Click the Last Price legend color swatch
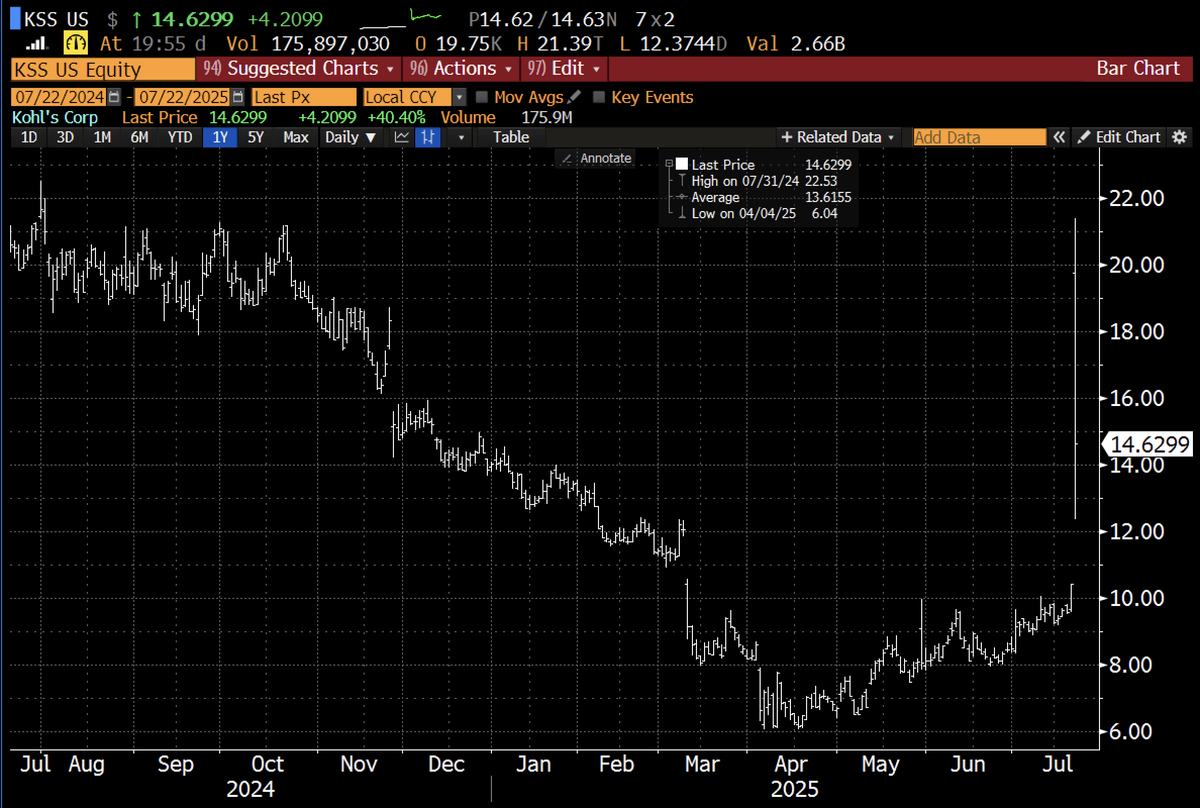The height and width of the screenshot is (808, 1200). (x=681, y=164)
